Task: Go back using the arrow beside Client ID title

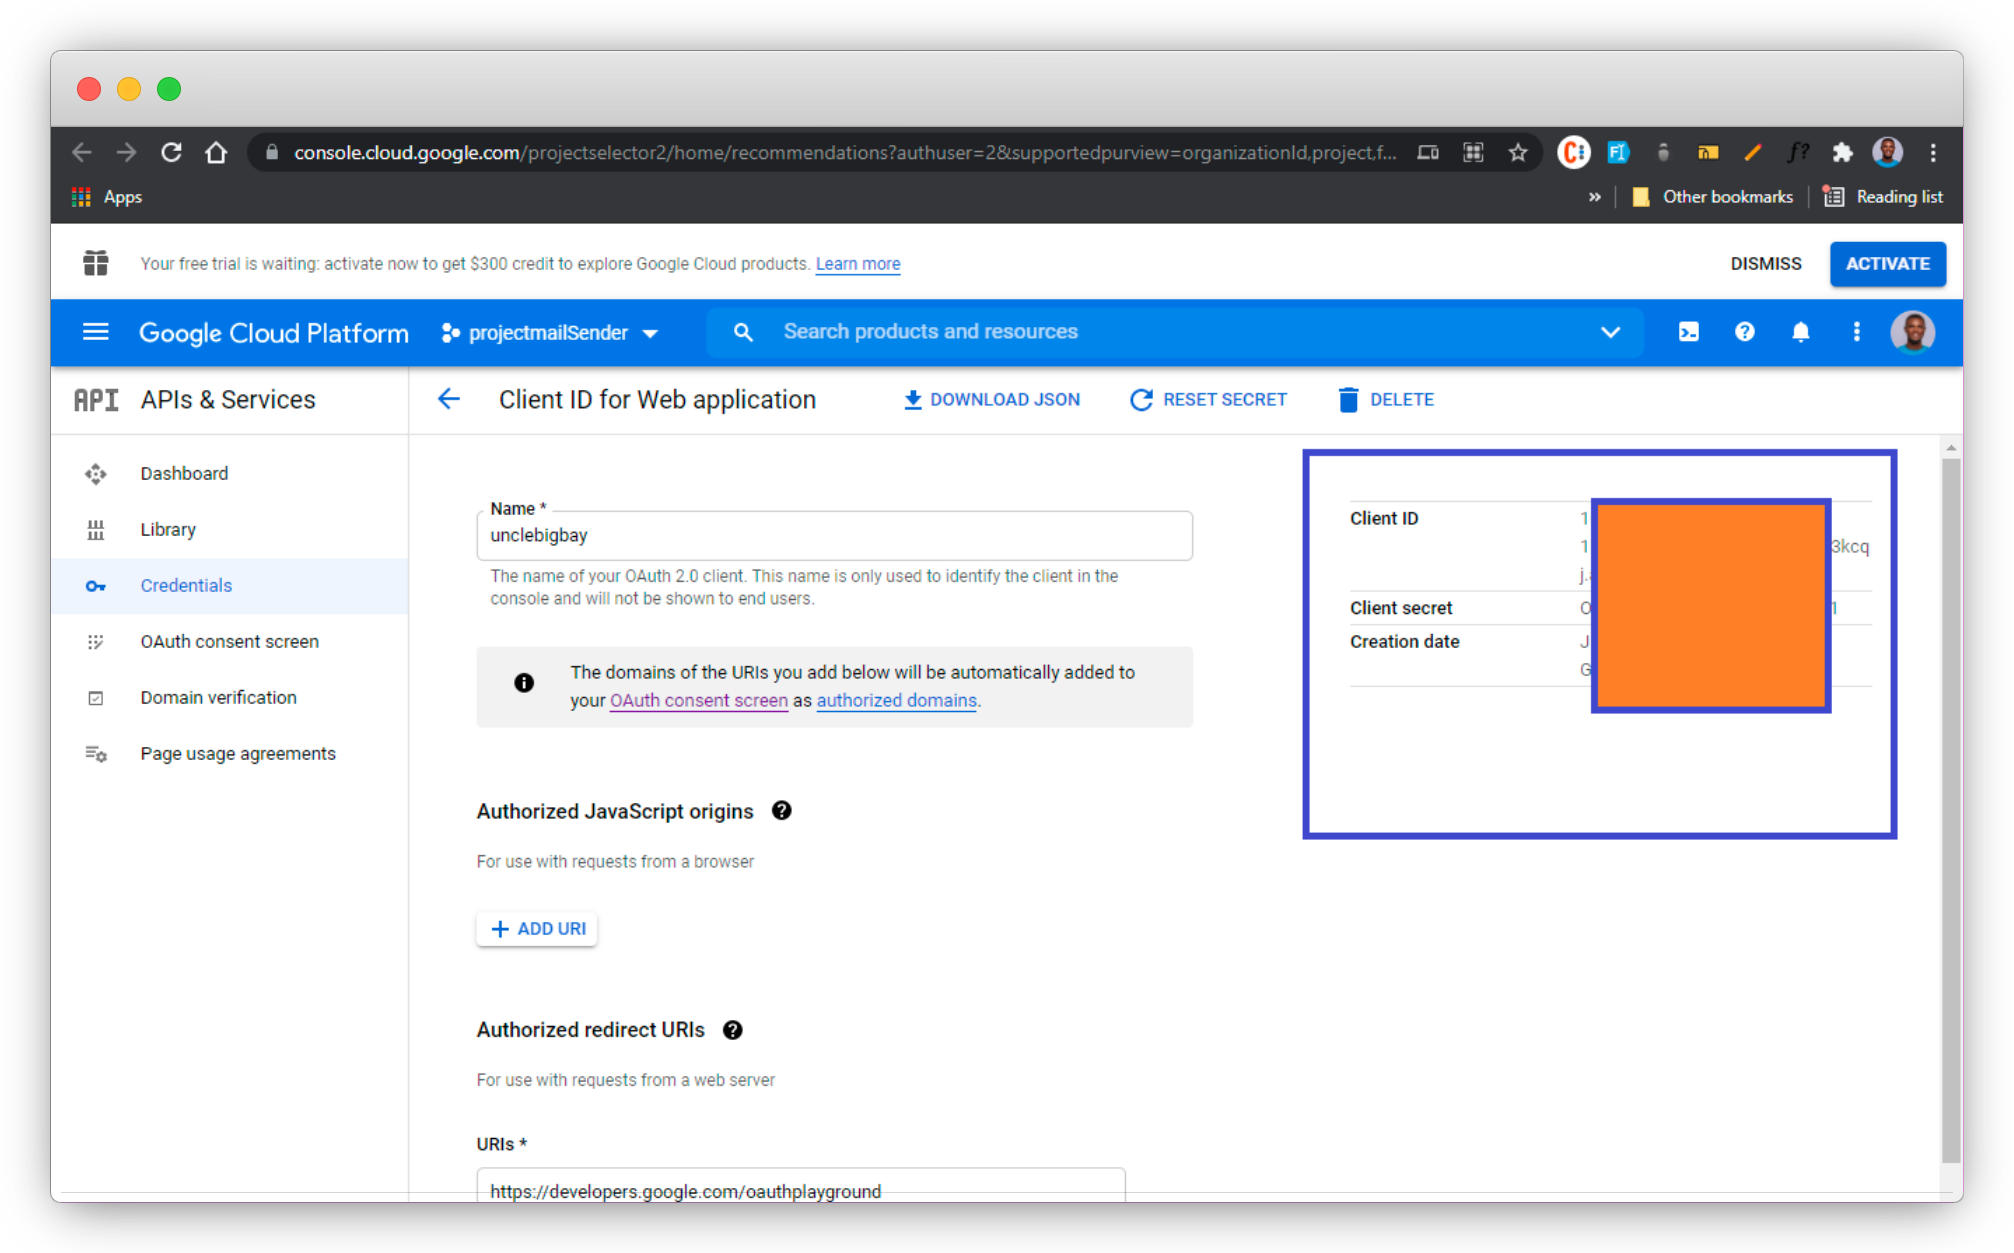Action: pyautogui.click(x=449, y=400)
